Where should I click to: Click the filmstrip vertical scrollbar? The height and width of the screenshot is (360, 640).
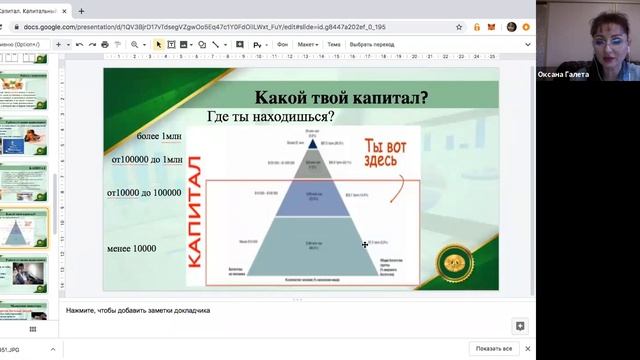55,204
